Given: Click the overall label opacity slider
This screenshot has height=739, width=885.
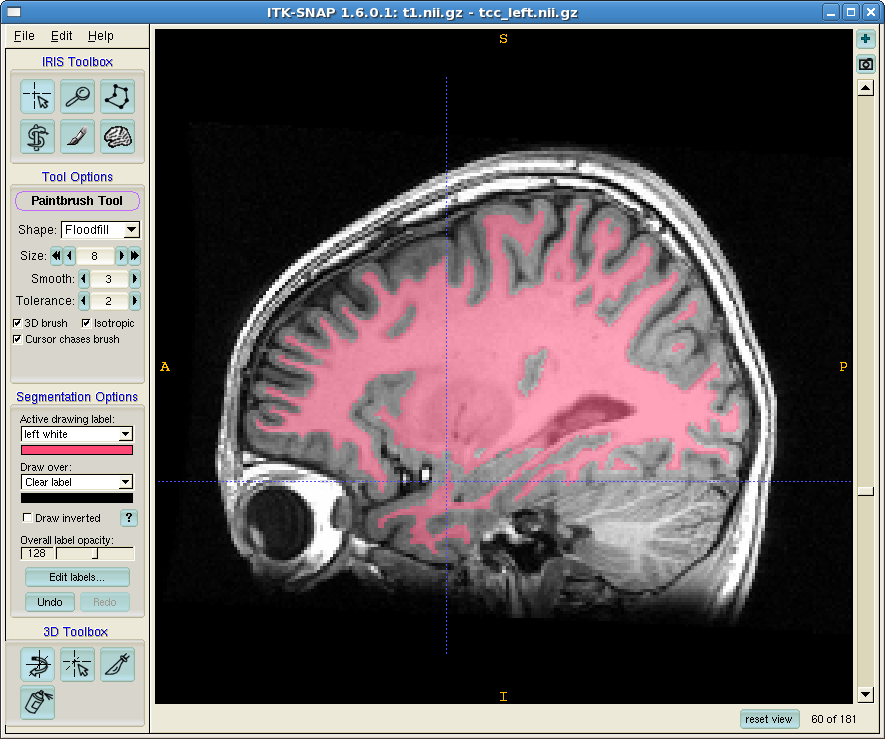Looking at the screenshot, I should pyautogui.click(x=95, y=553).
